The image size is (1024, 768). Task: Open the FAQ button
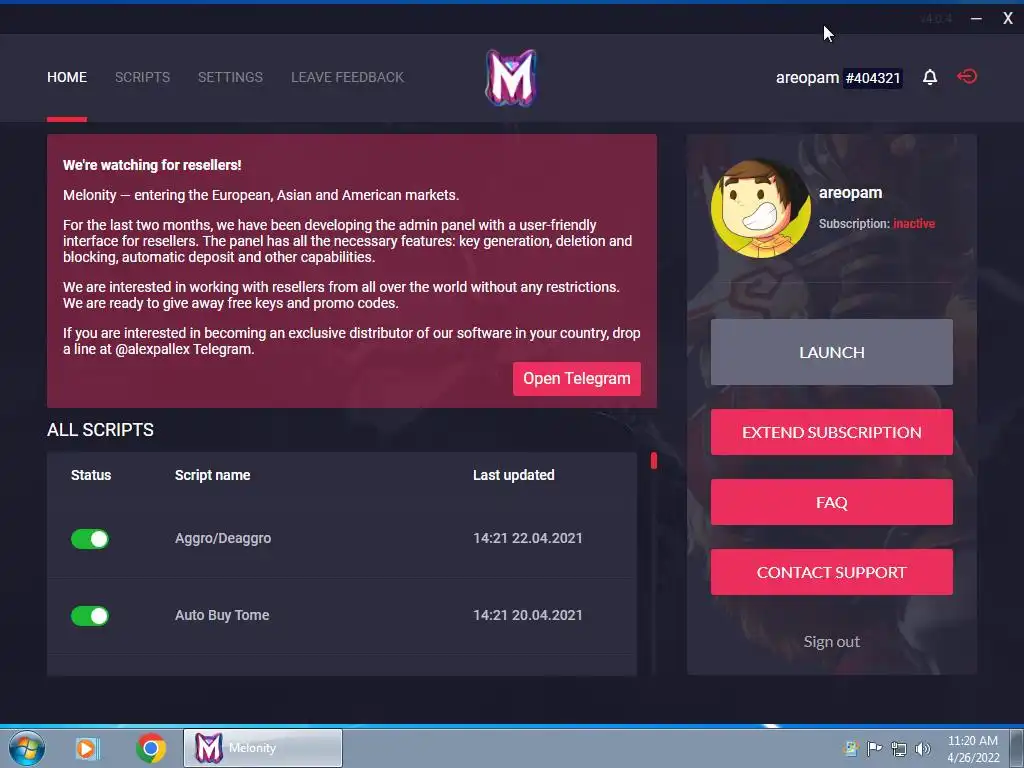click(x=831, y=502)
